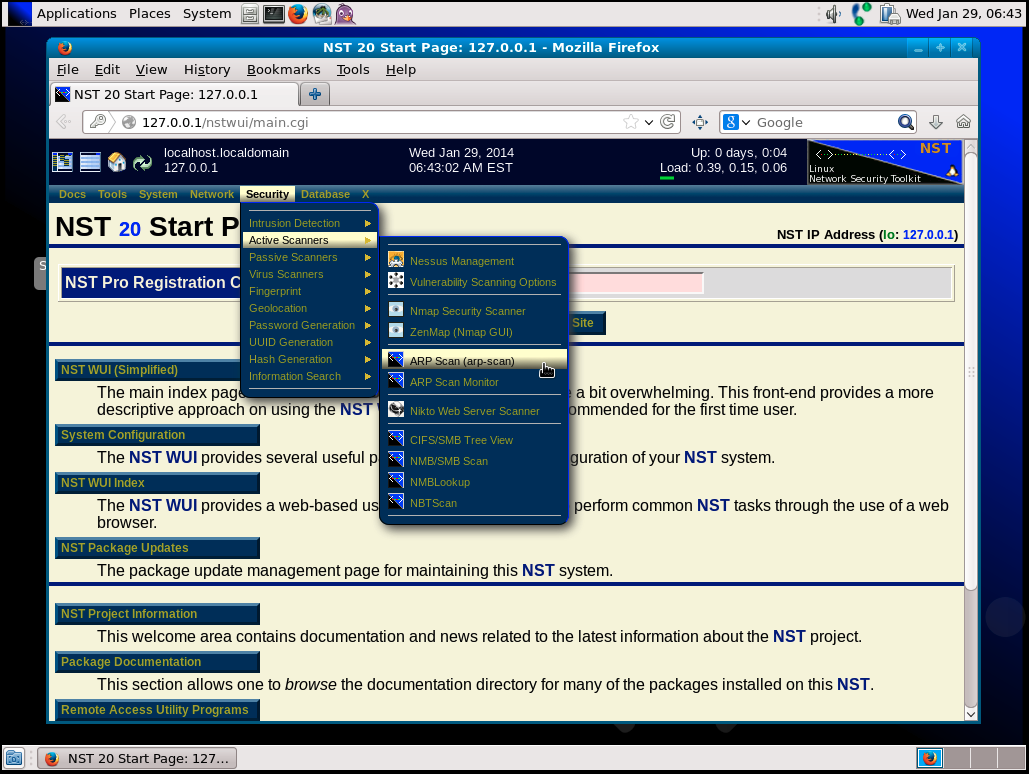Expand Information Search submenu

[310, 376]
